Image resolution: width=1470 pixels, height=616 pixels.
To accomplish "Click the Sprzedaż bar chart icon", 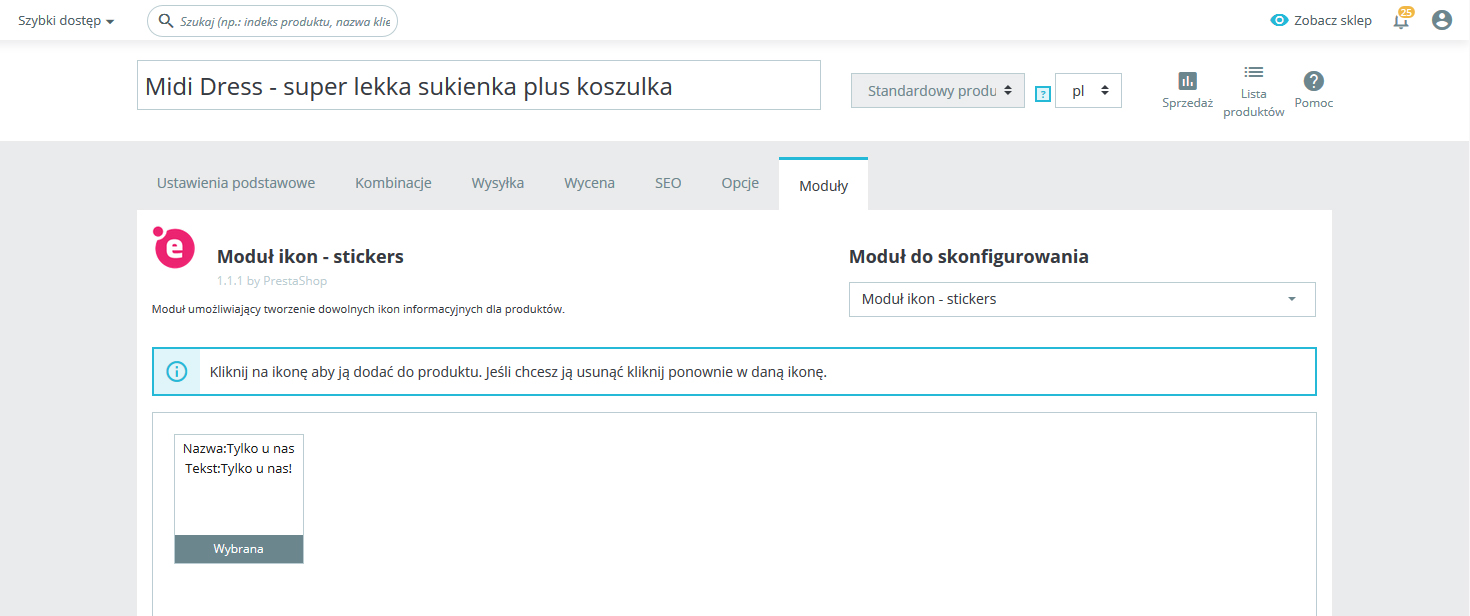I will pyautogui.click(x=1187, y=81).
